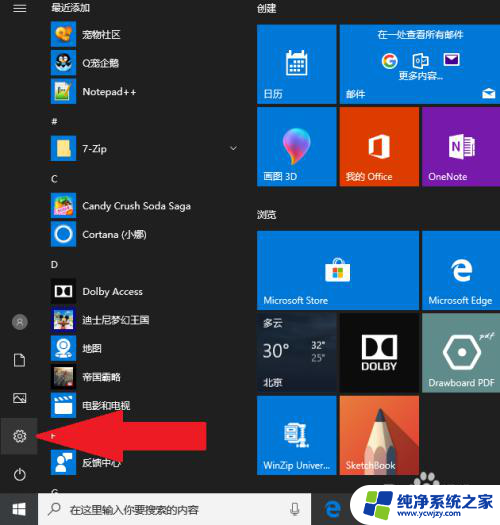Click the C letter group header
500x525 pixels.
pos(54,178)
